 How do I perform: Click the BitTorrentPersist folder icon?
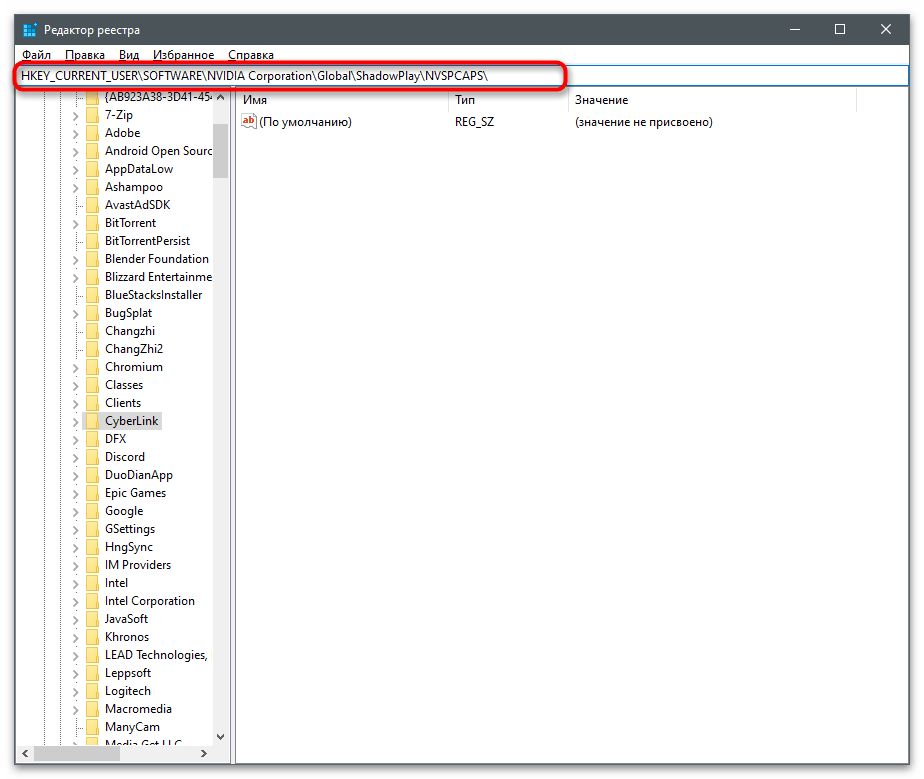coord(93,241)
